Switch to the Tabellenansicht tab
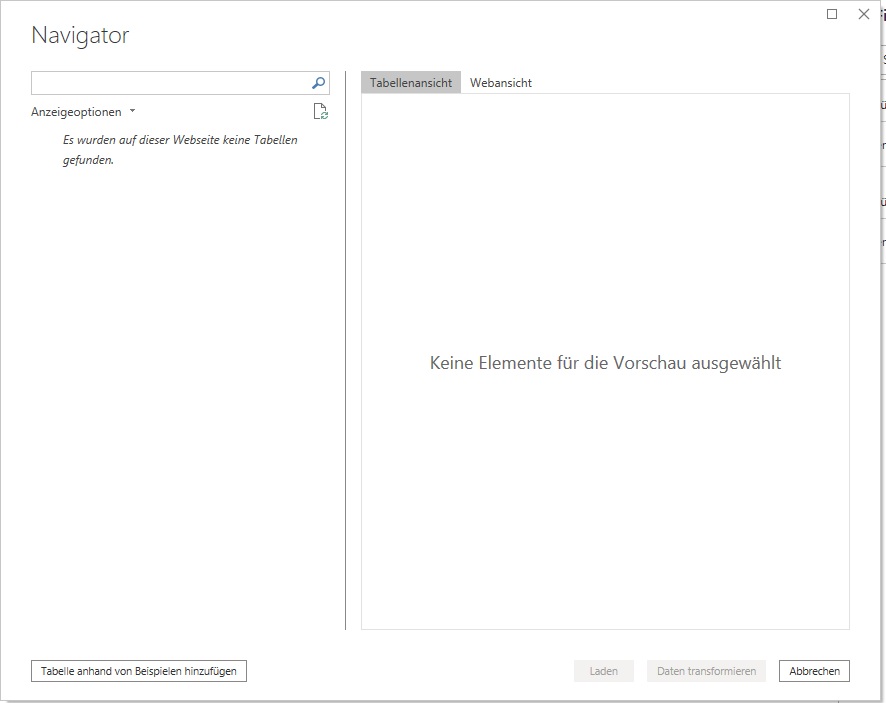 pos(411,83)
